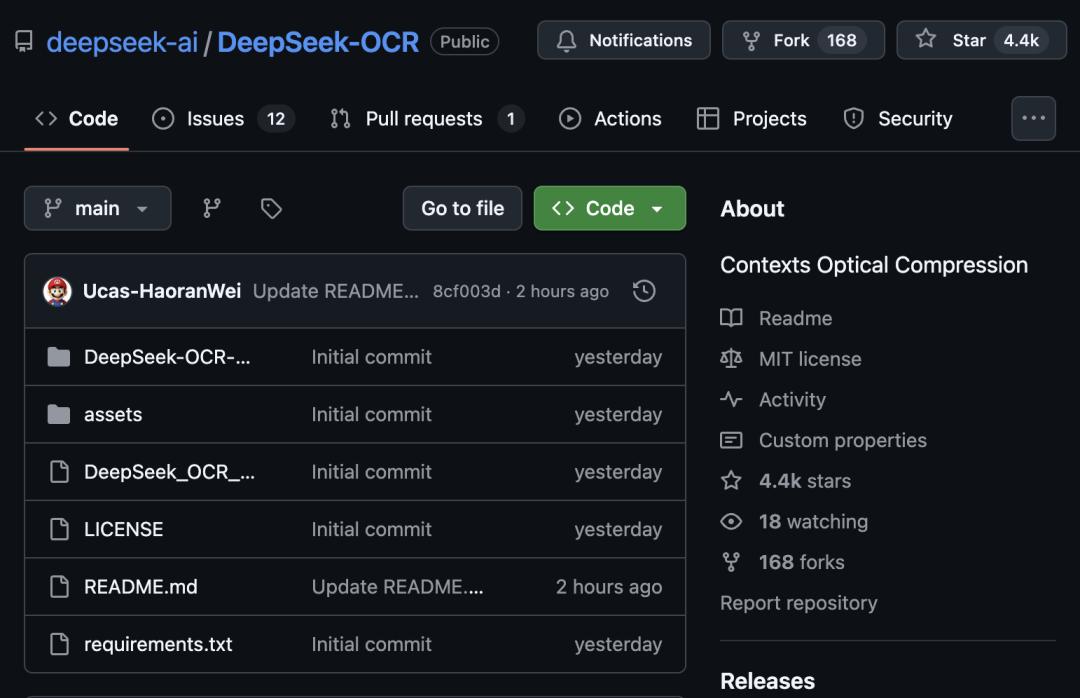
Task: Open the MIT license link
Action: point(809,359)
